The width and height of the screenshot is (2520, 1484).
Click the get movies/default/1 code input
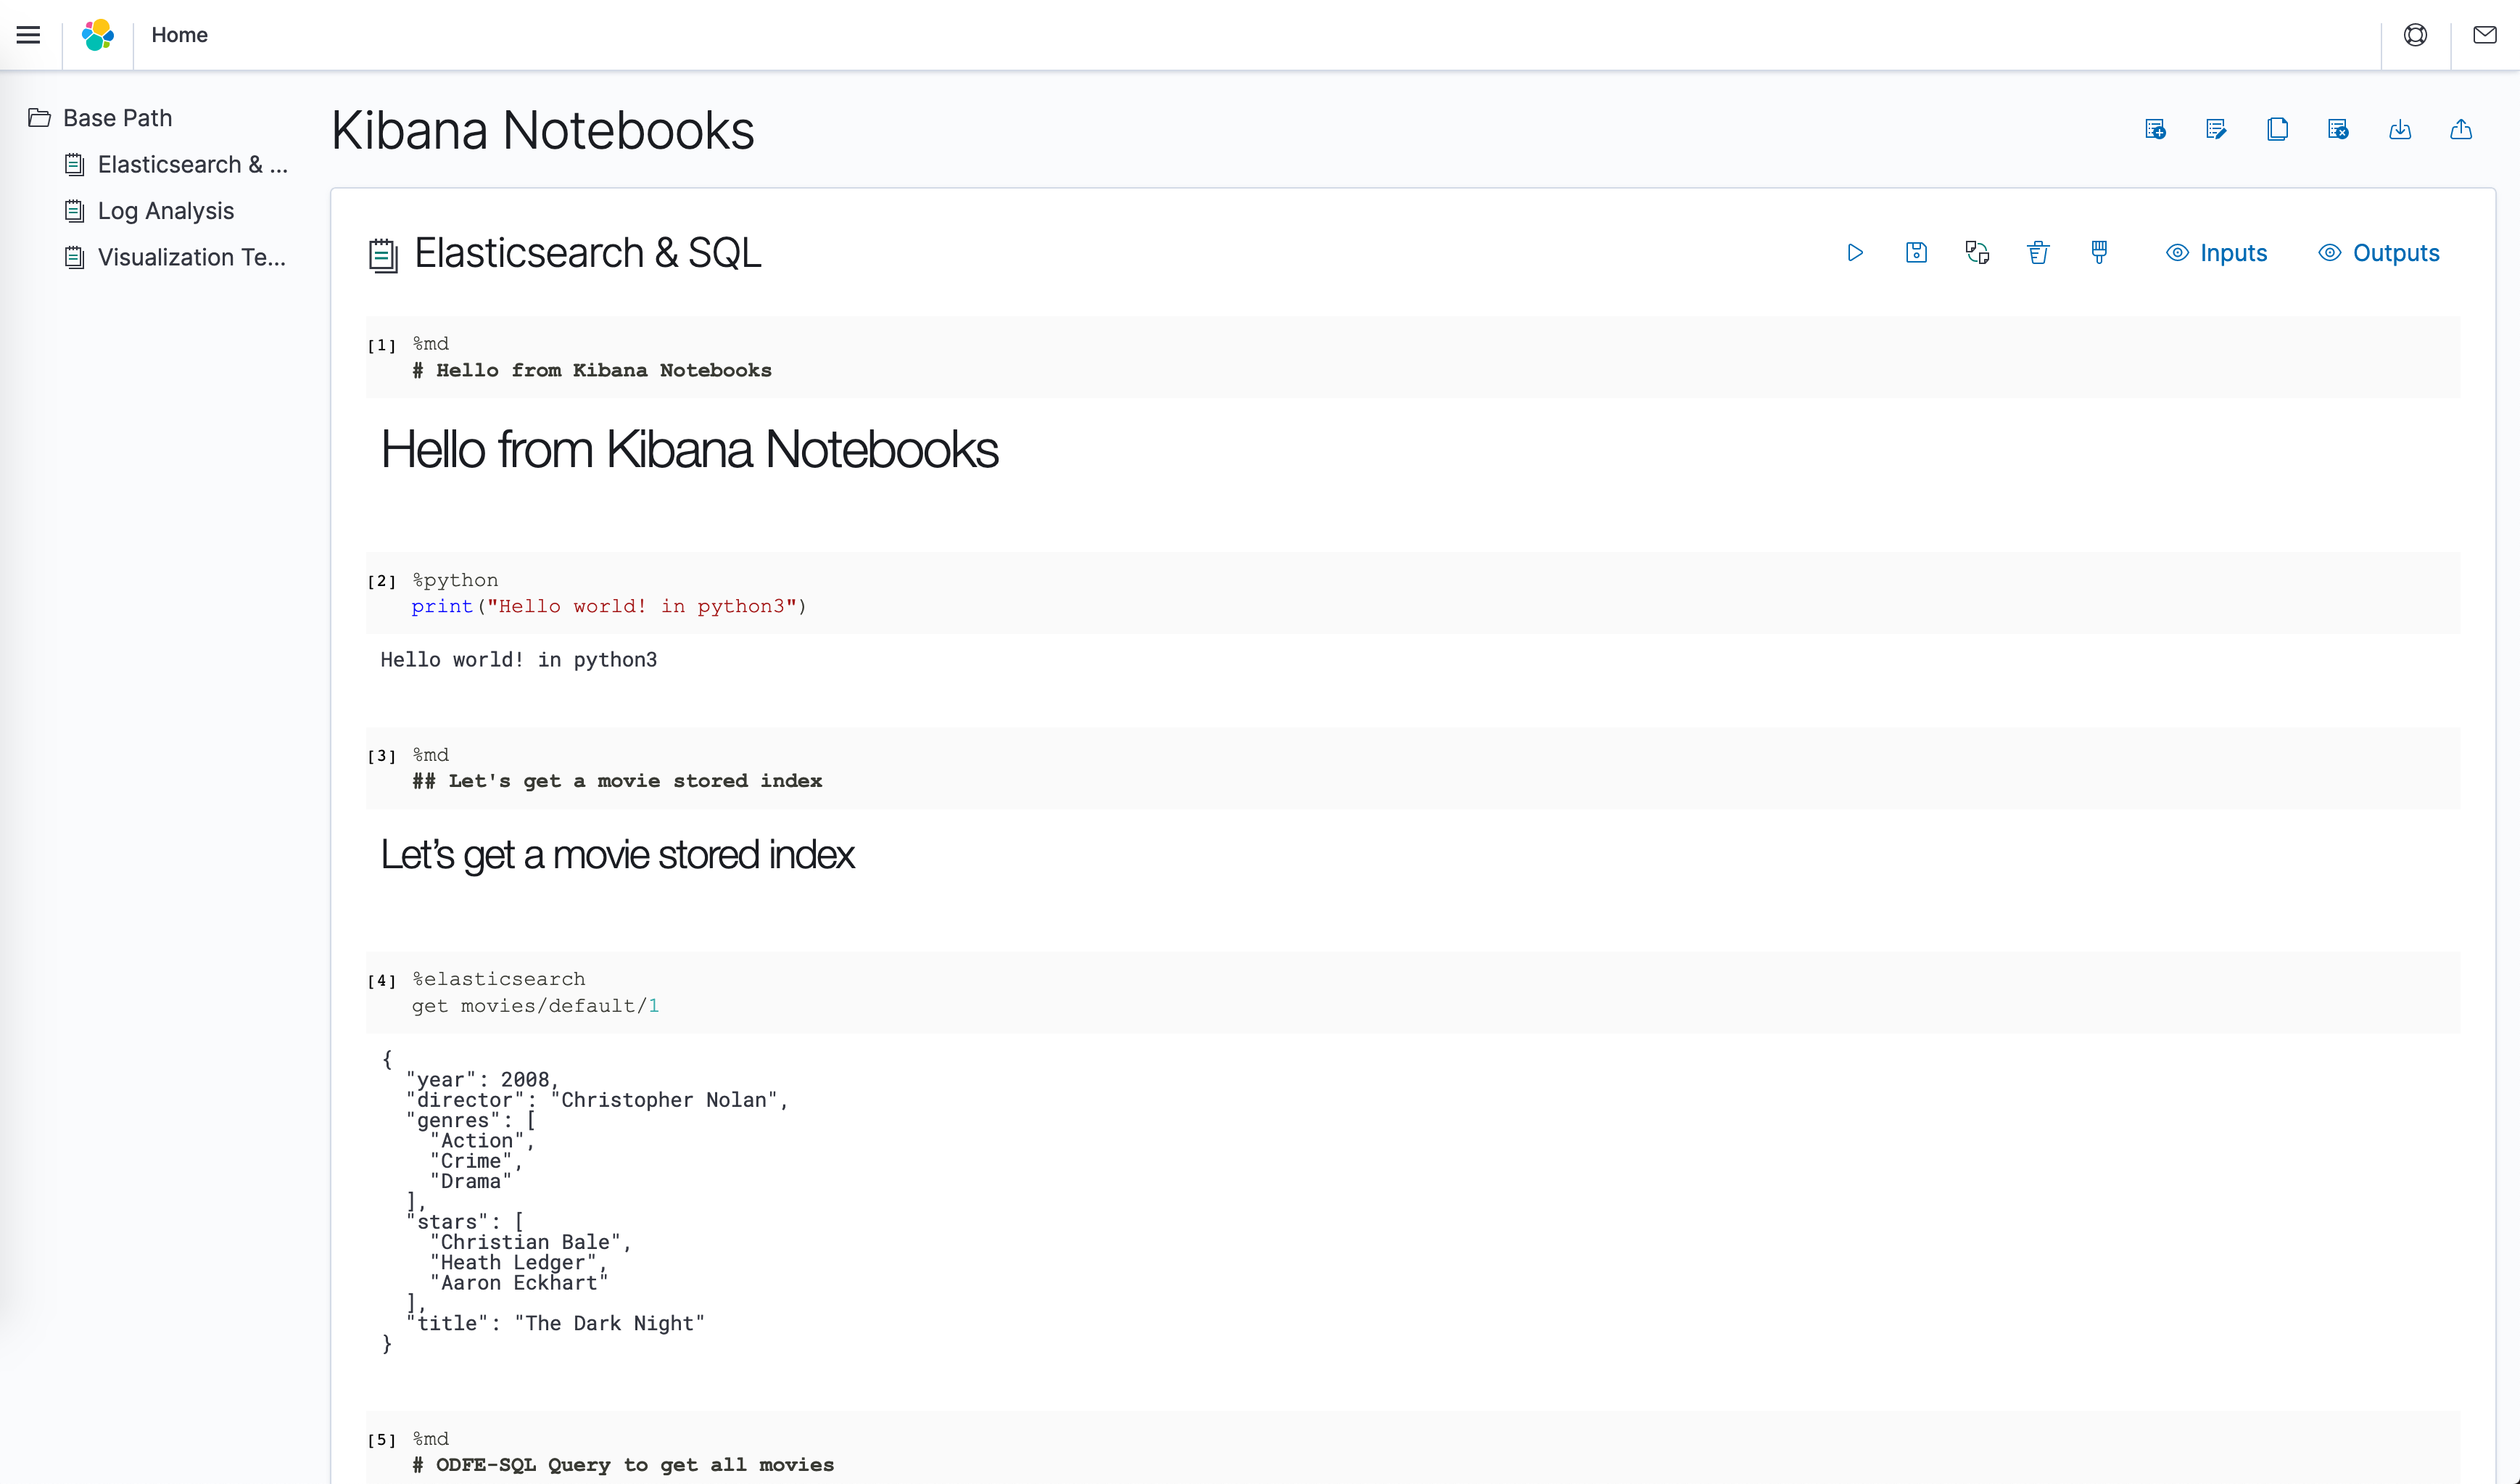click(x=1413, y=992)
